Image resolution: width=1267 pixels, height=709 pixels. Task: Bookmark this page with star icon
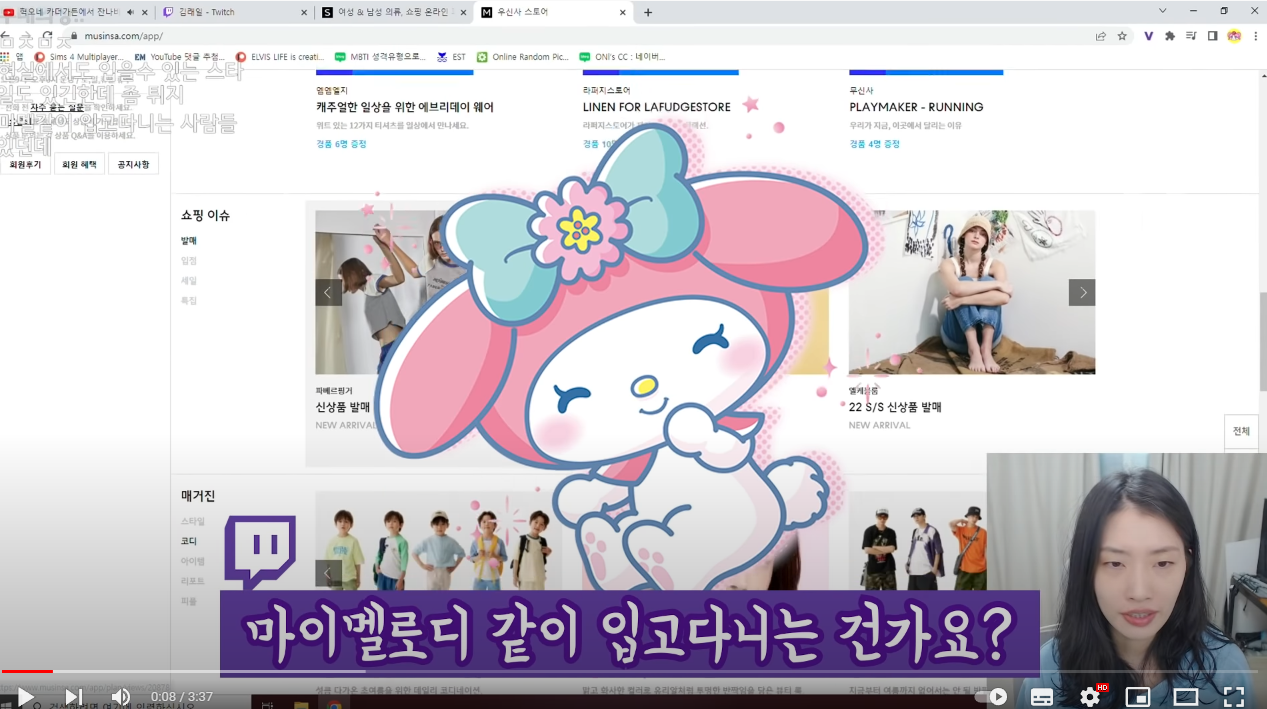click(x=1122, y=36)
